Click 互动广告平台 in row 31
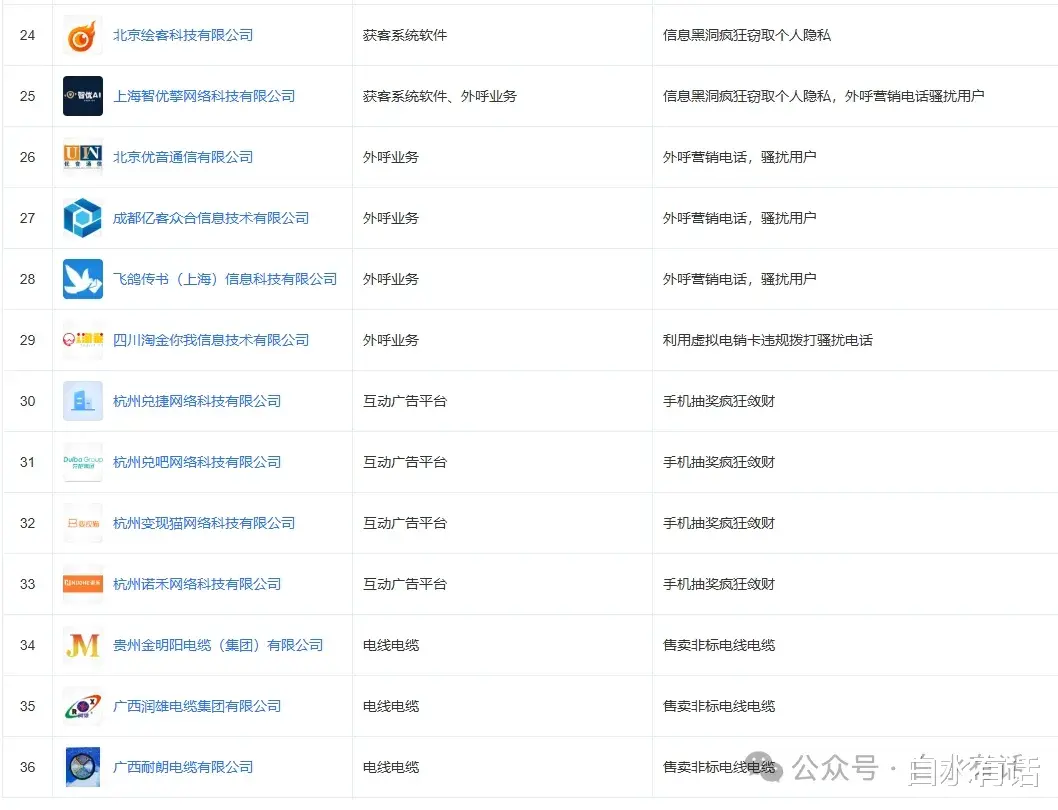This screenshot has width=1058, height=810. pyautogui.click(x=405, y=462)
